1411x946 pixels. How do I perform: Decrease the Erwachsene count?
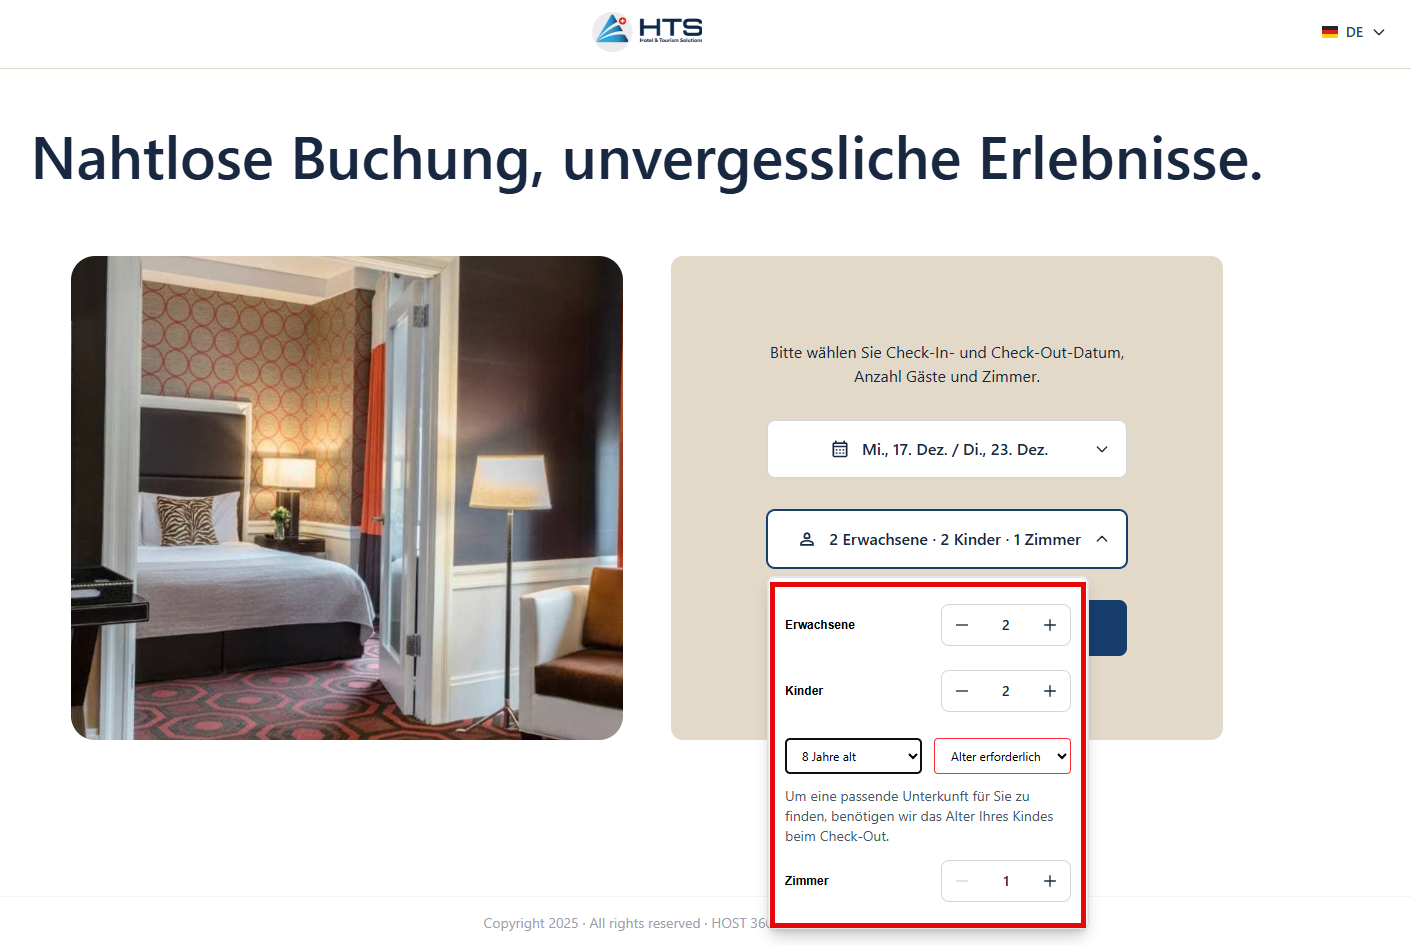pos(962,625)
